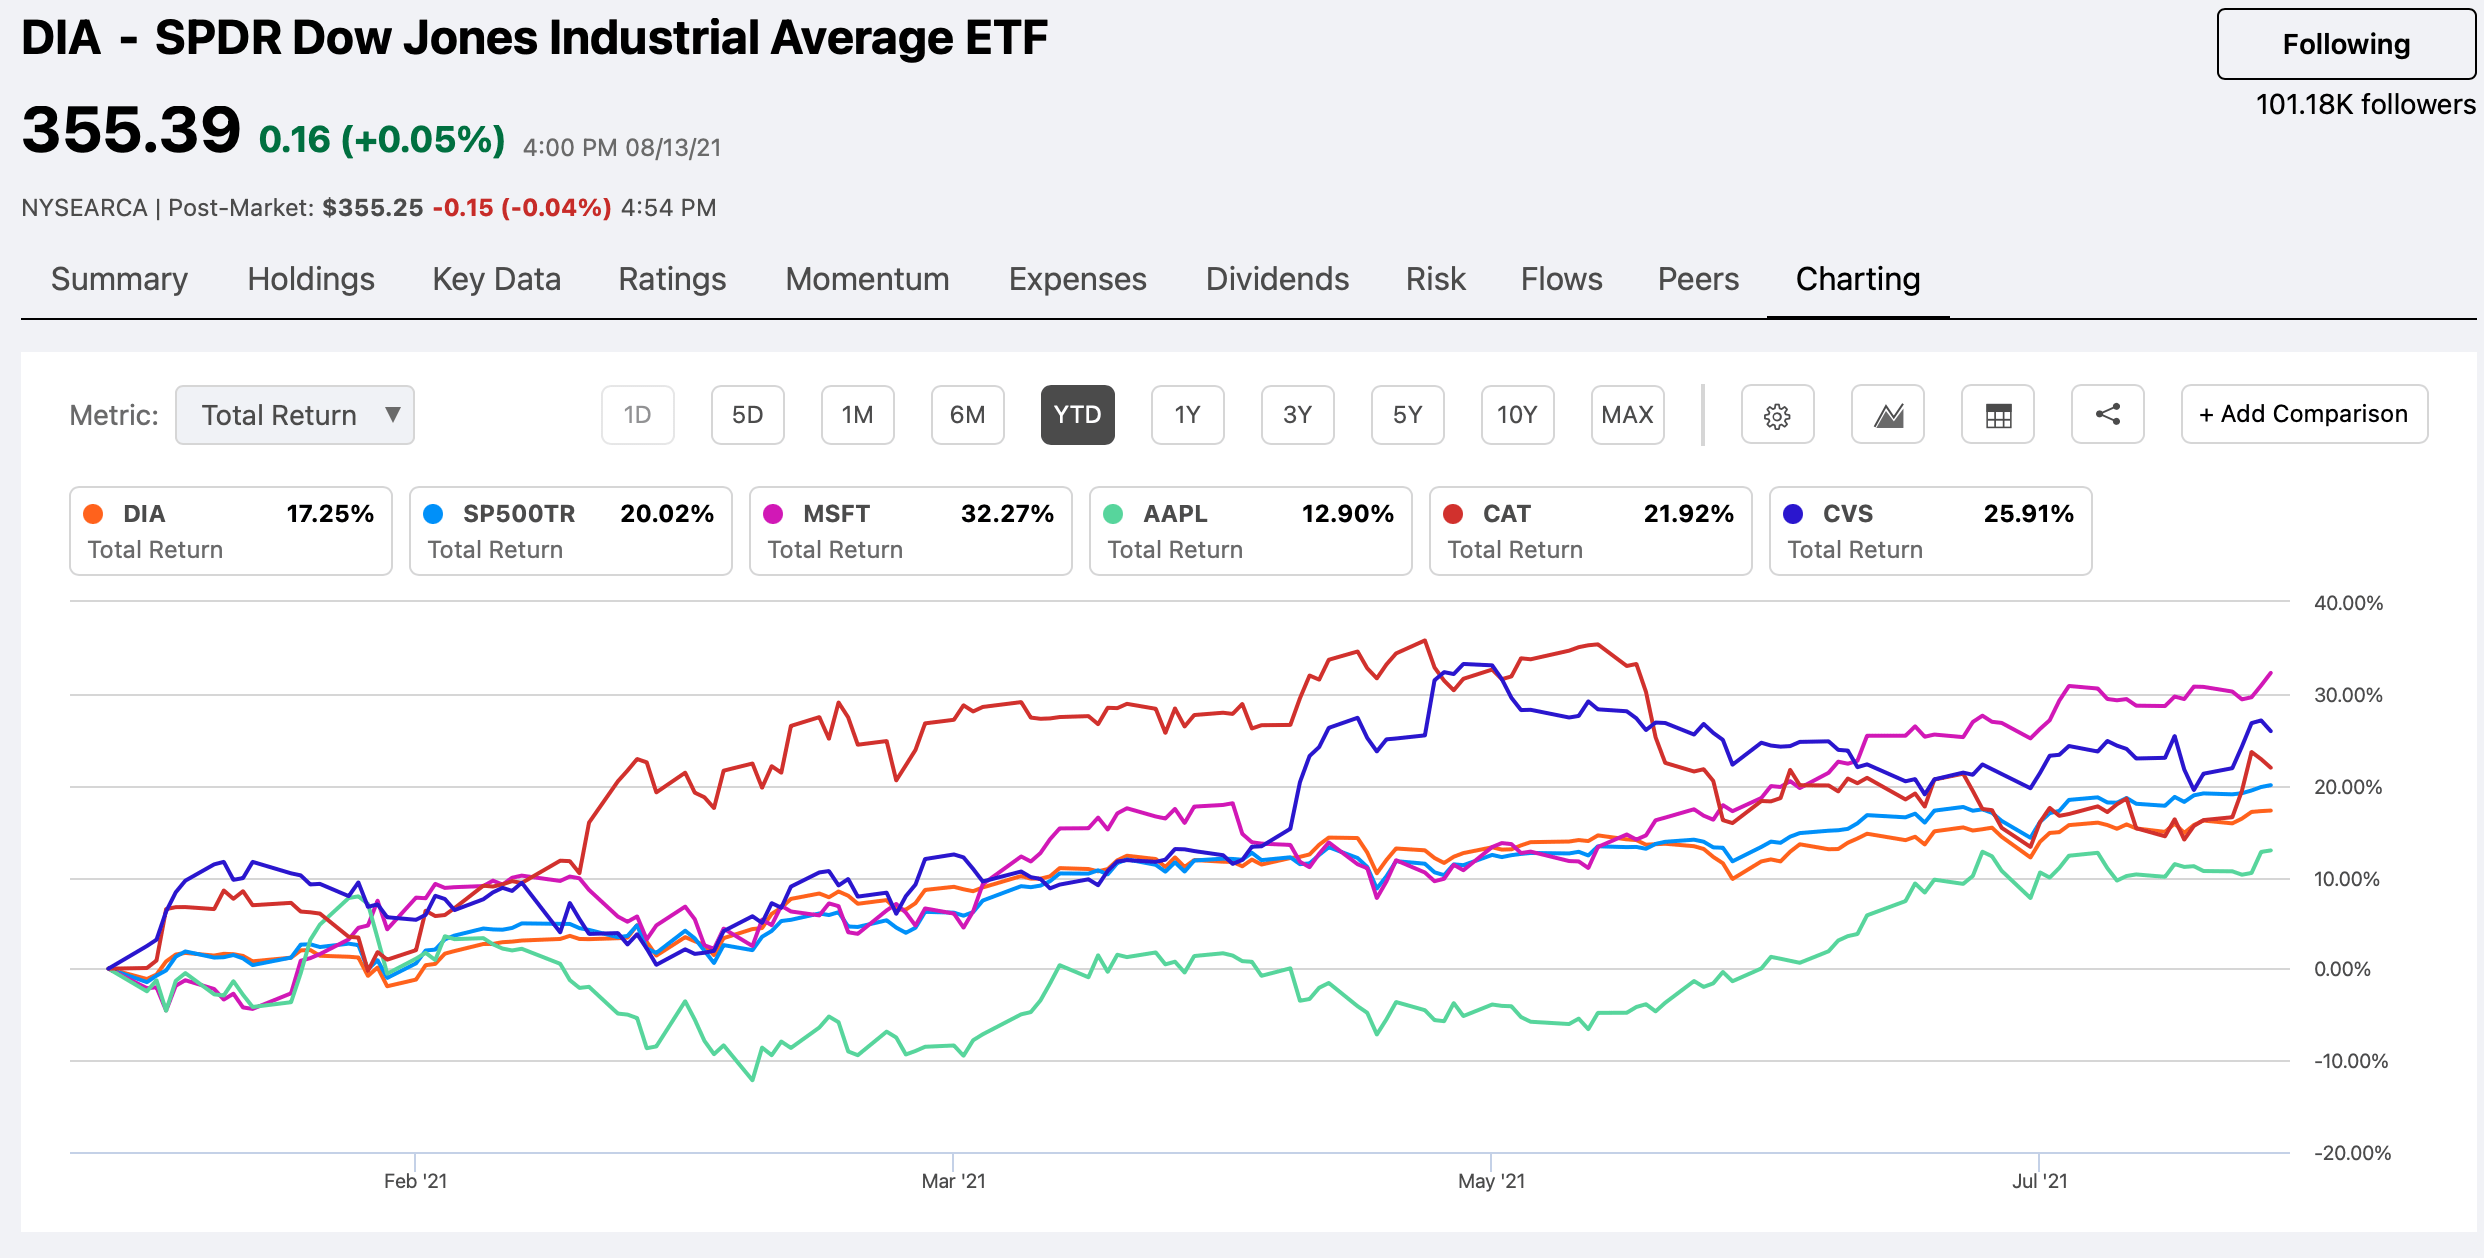Open the chart settings gear icon
Viewport: 2484px width, 1258px height.
[1778, 414]
